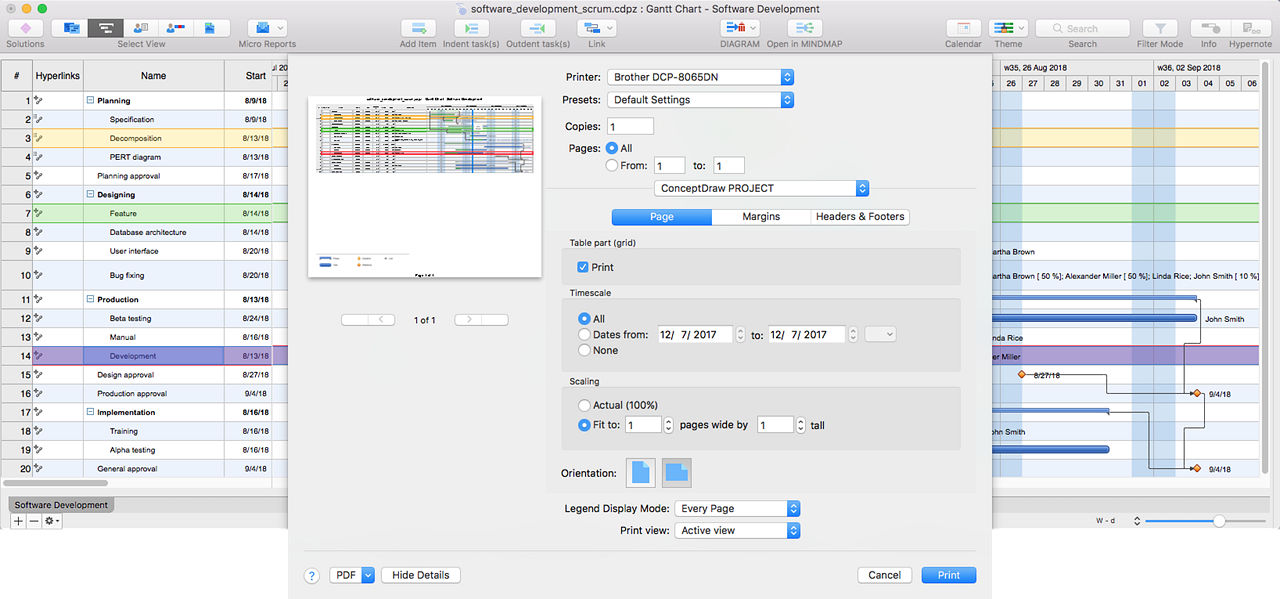Viewport: 1280px width, 599px height.
Task: Click the Theme toolbar icon
Action: point(1008,28)
